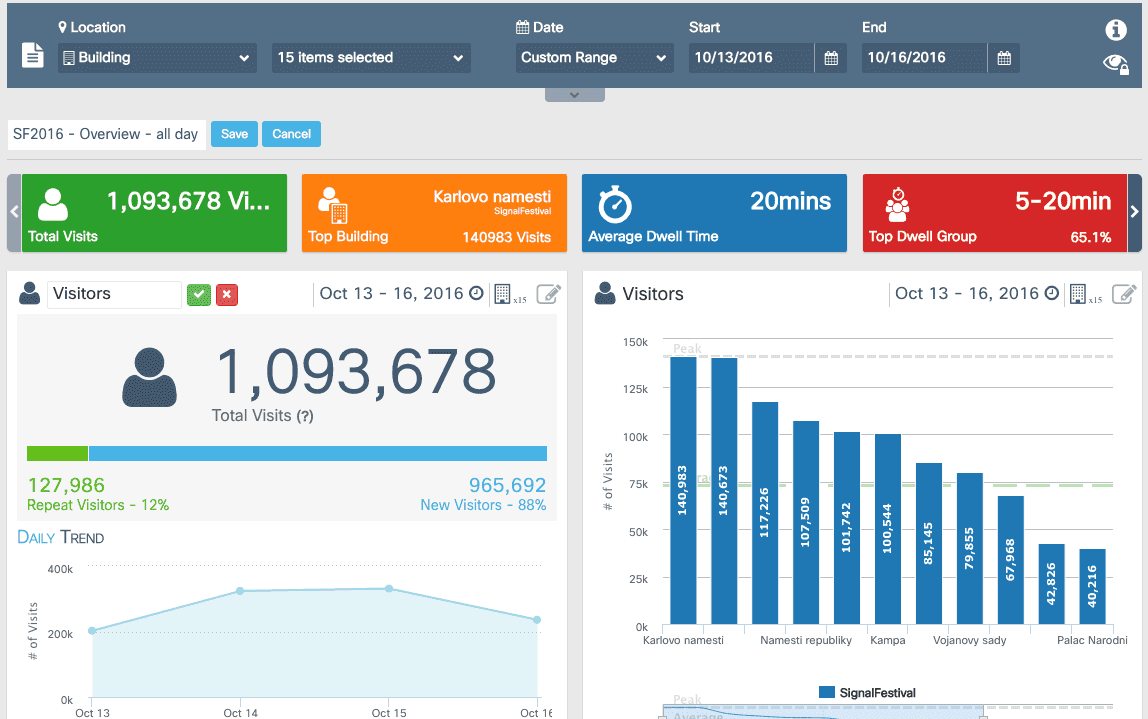
Task: Click the report document icon in header
Action: 33,56
